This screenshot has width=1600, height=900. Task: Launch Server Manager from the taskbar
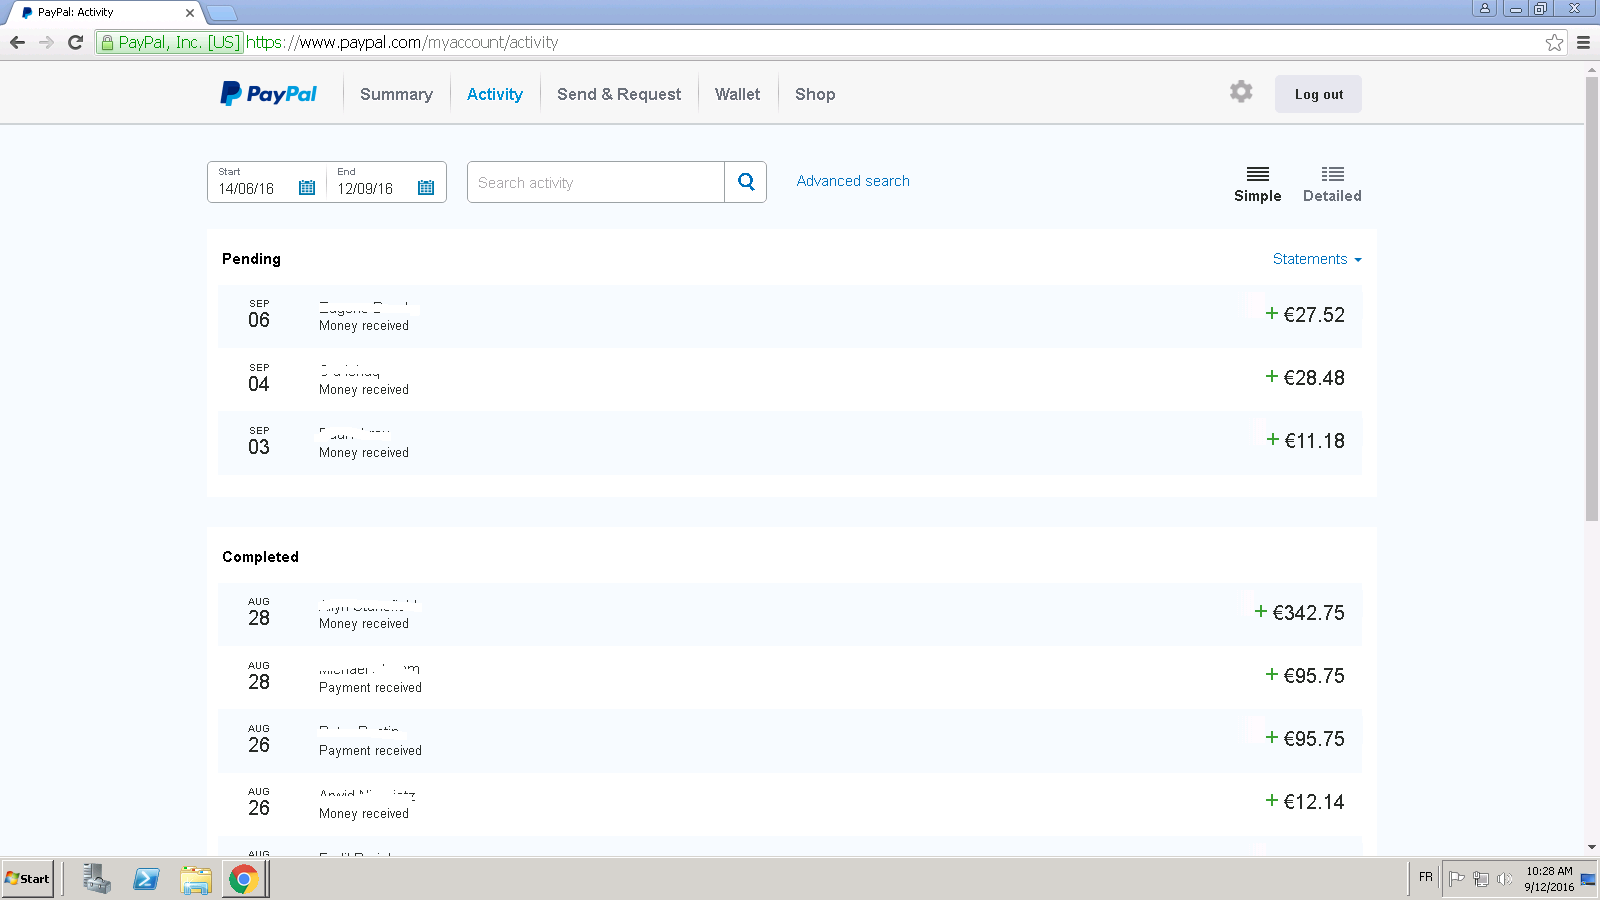pyautogui.click(x=96, y=879)
